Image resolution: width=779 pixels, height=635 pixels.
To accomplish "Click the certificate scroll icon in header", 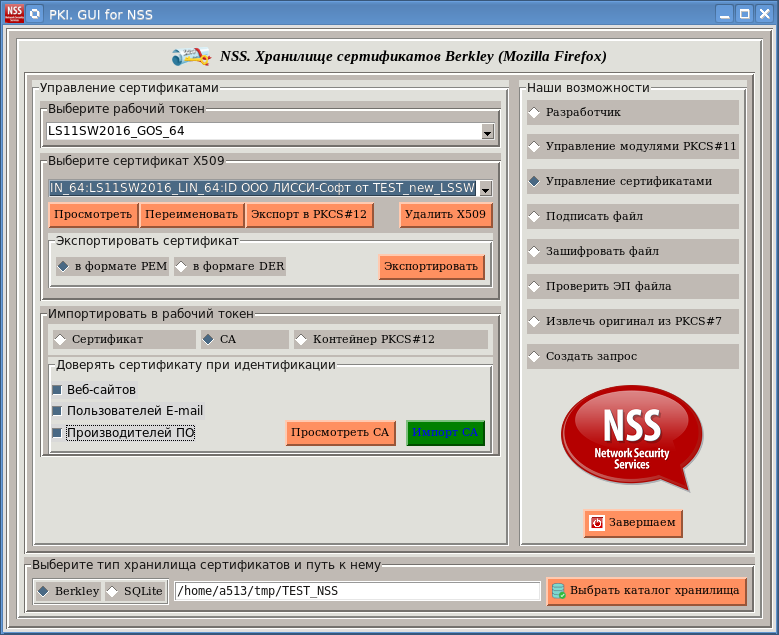I will (190, 56).
